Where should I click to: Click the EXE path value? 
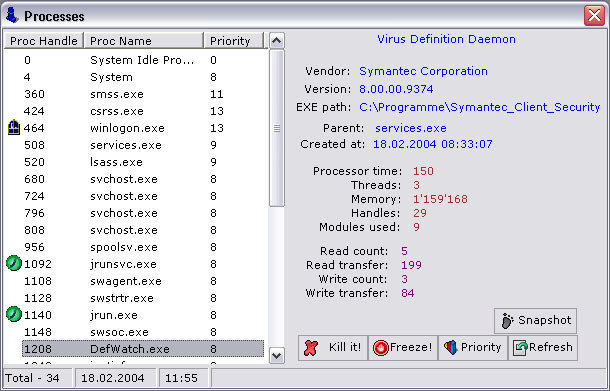(479, 107)
